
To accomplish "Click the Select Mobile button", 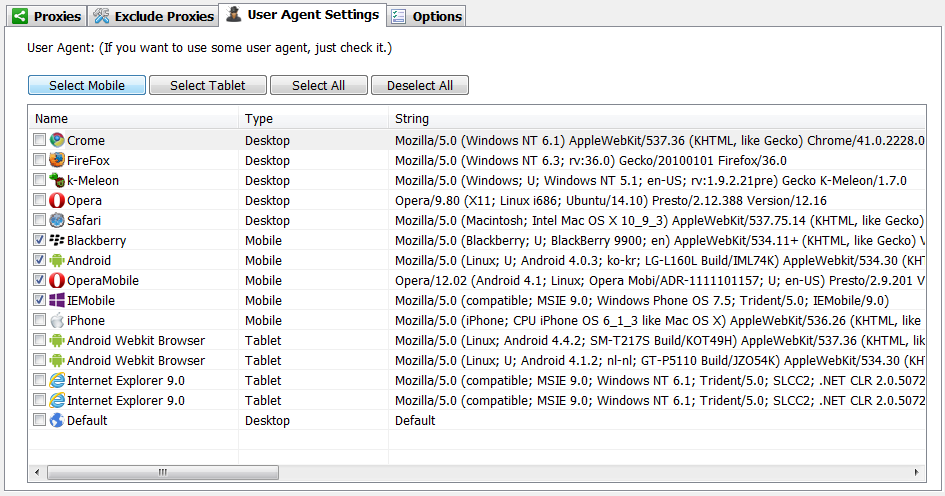I will tap(87, 85).
